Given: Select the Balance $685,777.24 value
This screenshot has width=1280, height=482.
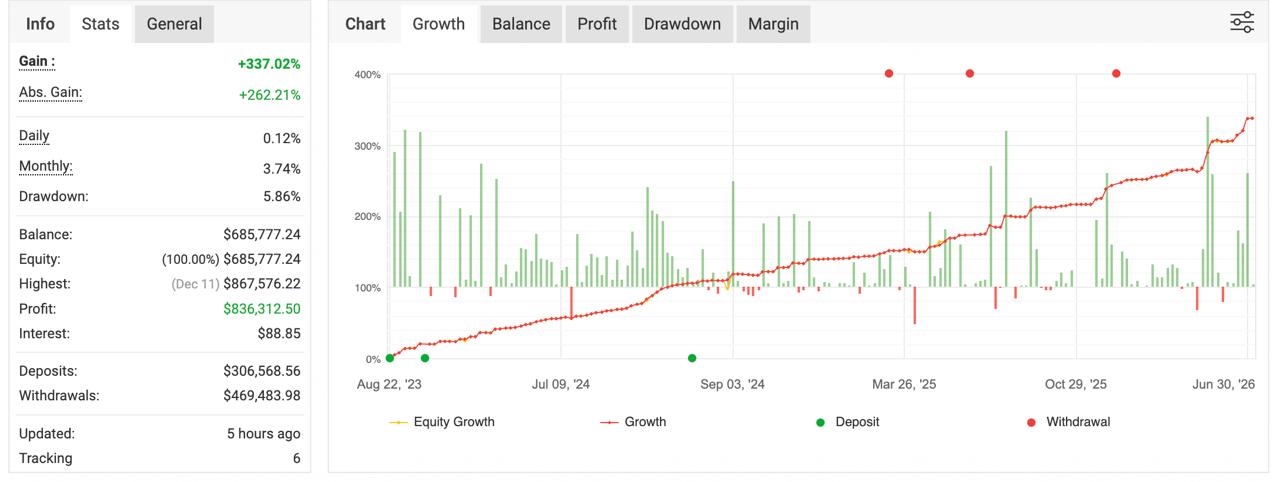Looking at the screenshot, I should click(262, 235).
